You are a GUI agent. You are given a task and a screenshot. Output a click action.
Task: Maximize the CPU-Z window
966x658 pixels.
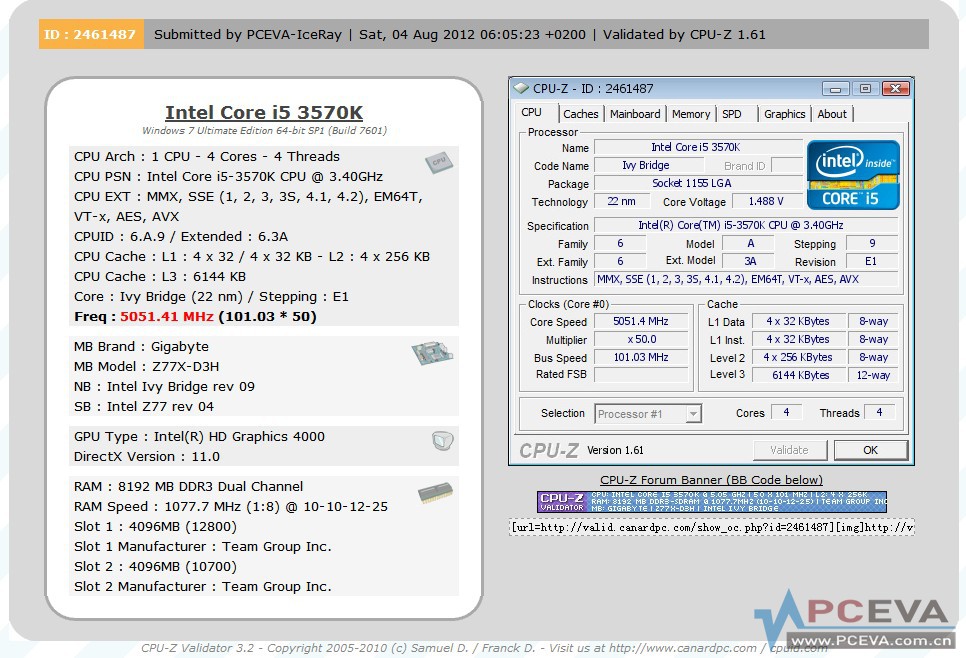click(x=865, y=89)
